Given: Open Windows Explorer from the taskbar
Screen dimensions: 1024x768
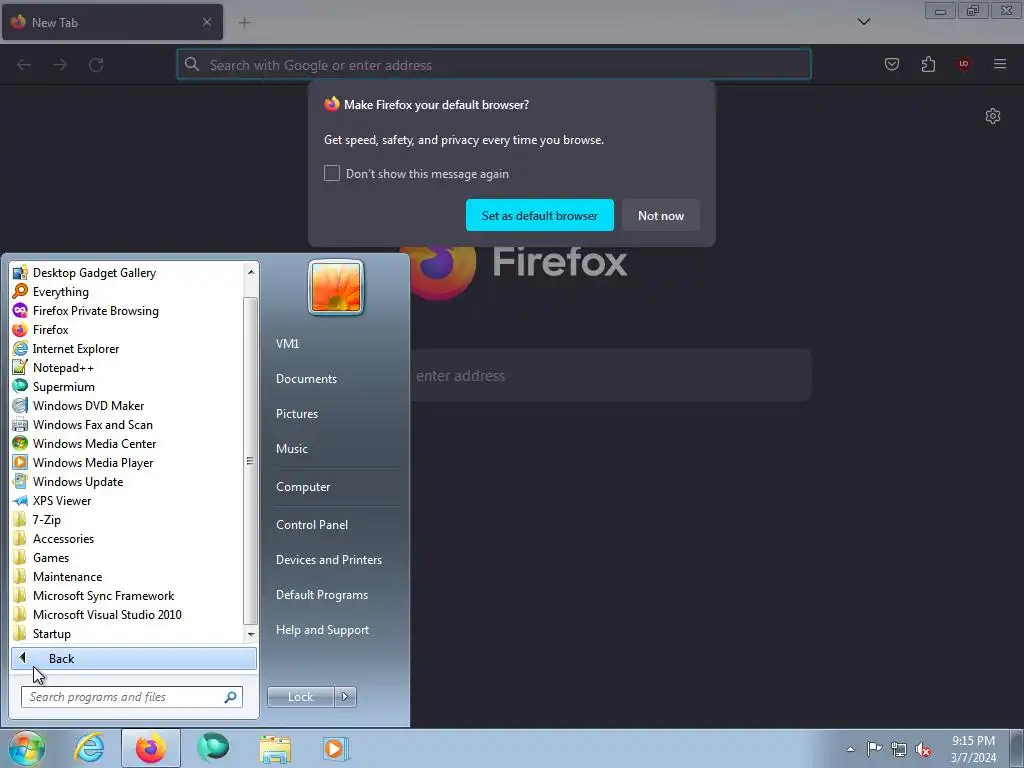Looking at the screenshot, I should click(x=275, y=748).
